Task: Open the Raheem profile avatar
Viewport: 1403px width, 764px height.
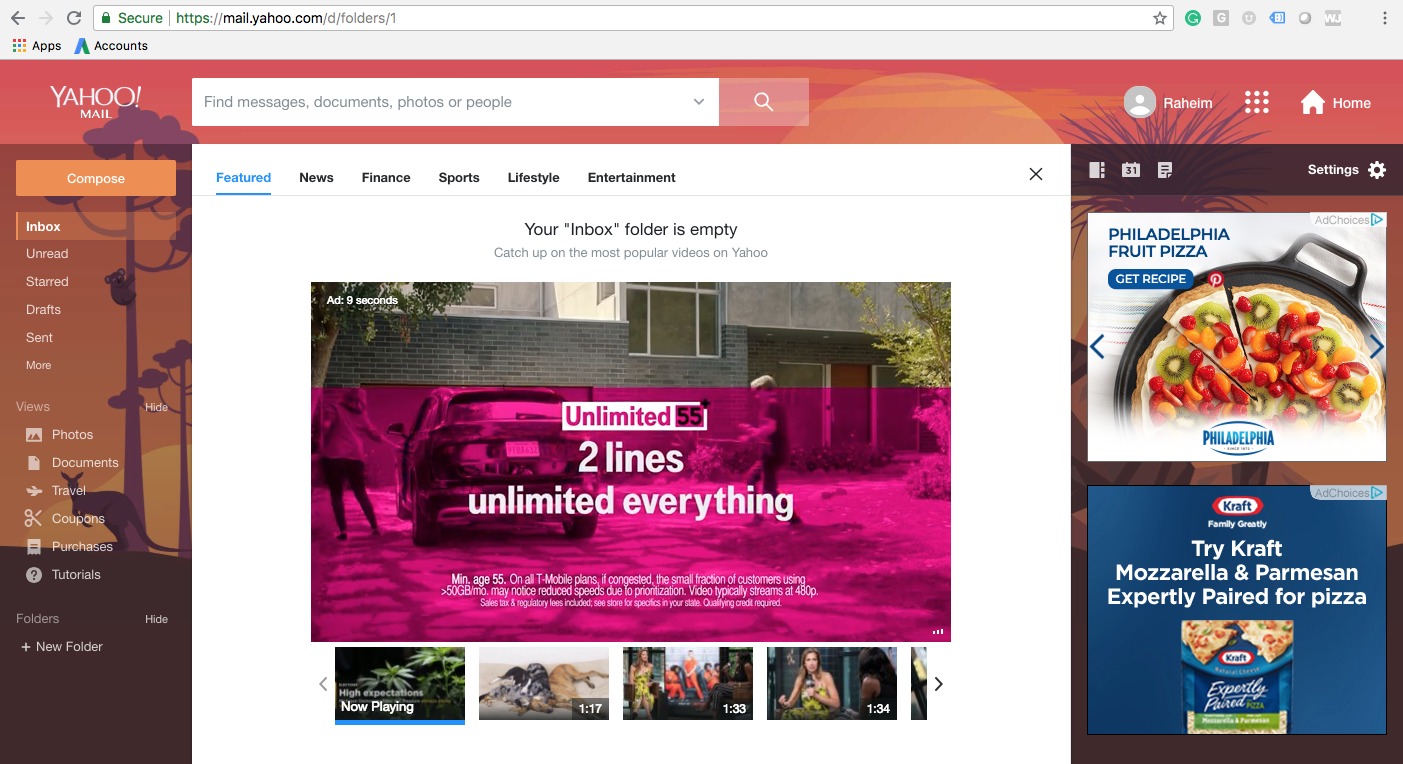Action: tap(1140, 102)
